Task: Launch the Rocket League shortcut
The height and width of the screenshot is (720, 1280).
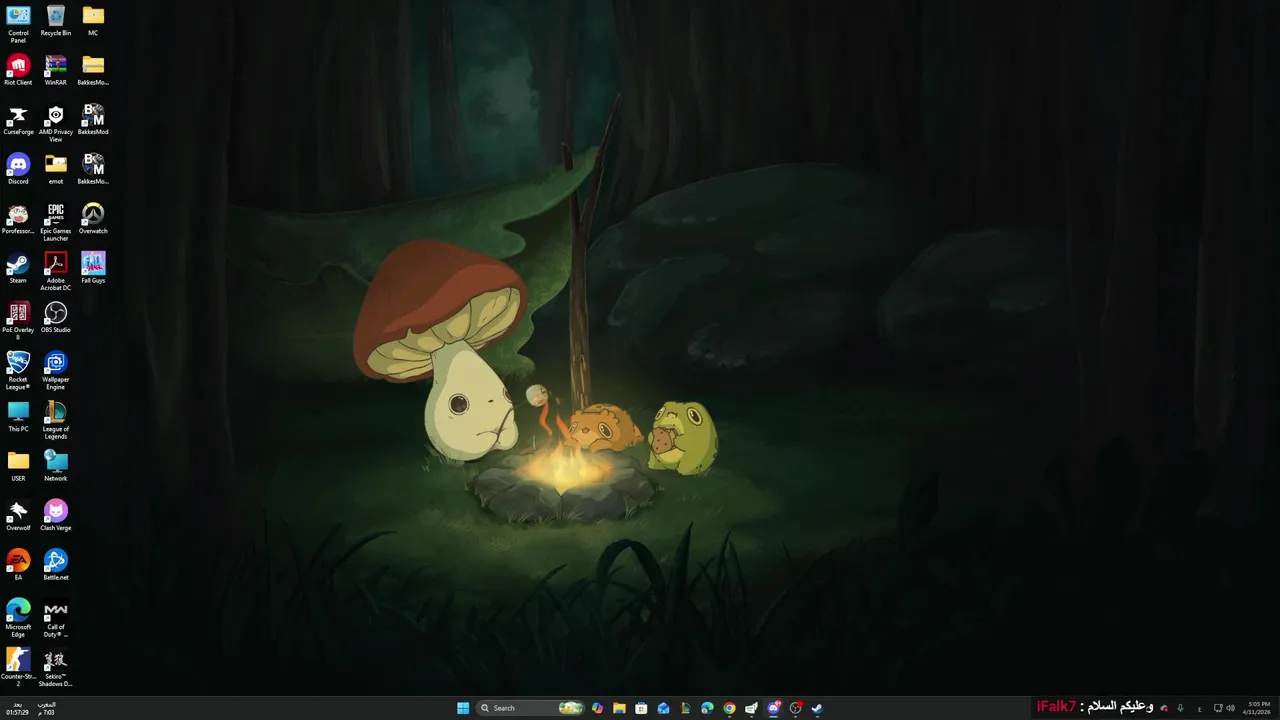Action: coord(18,370)
